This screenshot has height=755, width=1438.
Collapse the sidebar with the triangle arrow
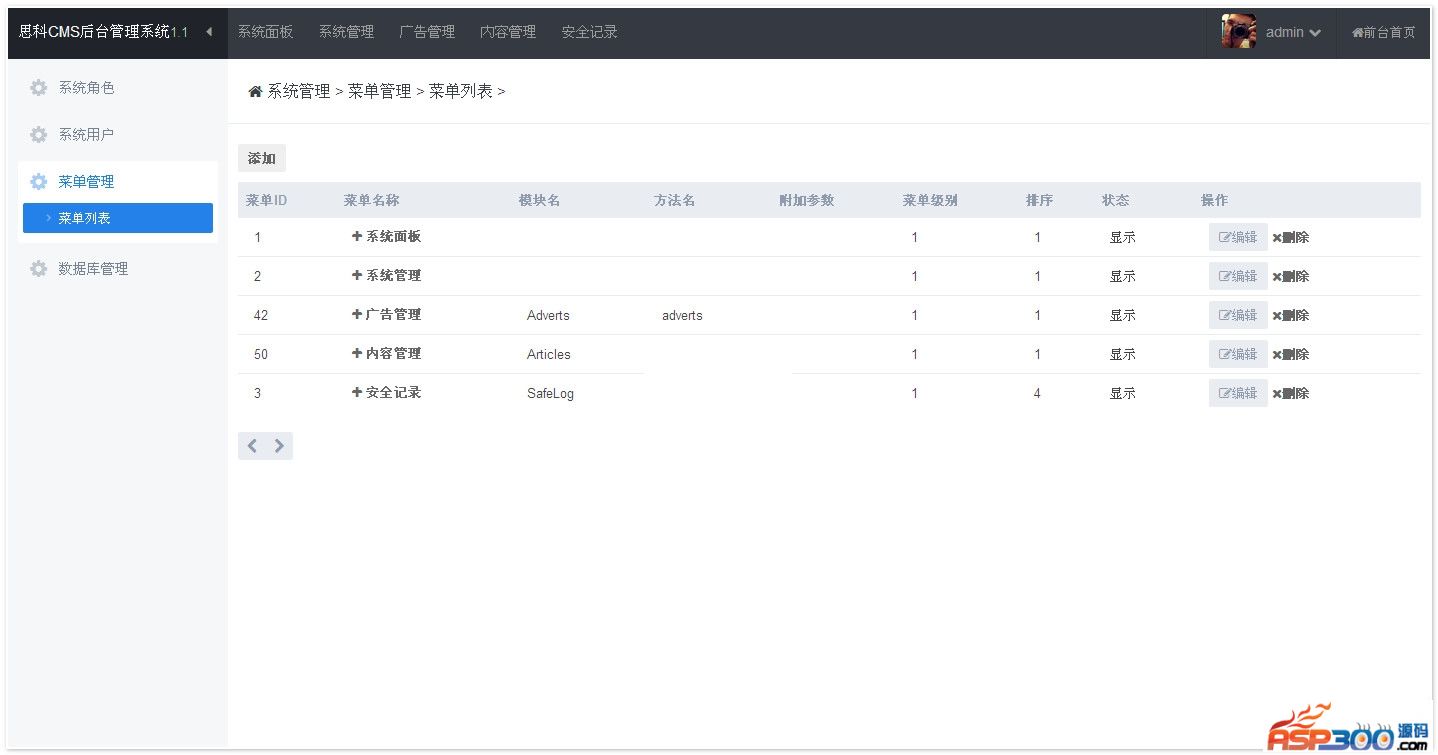[x=209, y=32]
